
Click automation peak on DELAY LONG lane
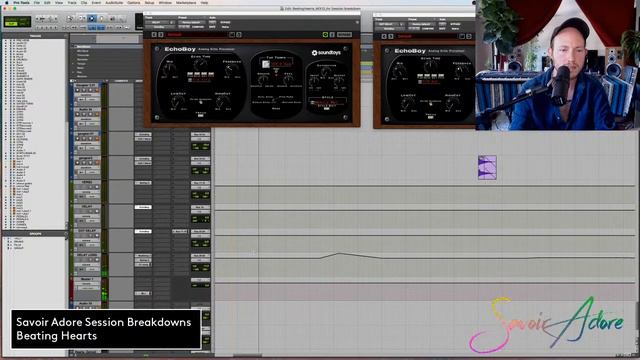point(339,253)
